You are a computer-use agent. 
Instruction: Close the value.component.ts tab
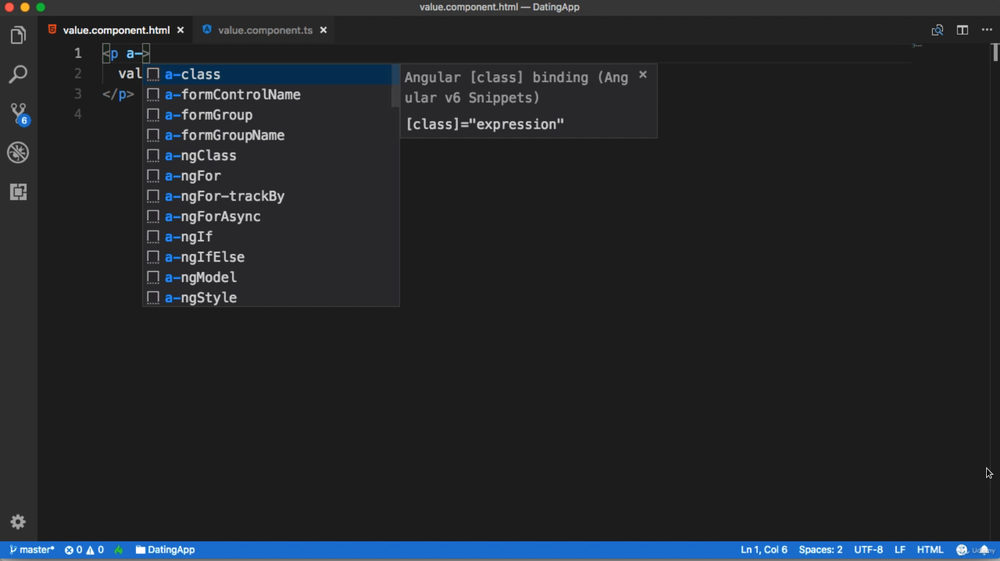click(324, 30)
